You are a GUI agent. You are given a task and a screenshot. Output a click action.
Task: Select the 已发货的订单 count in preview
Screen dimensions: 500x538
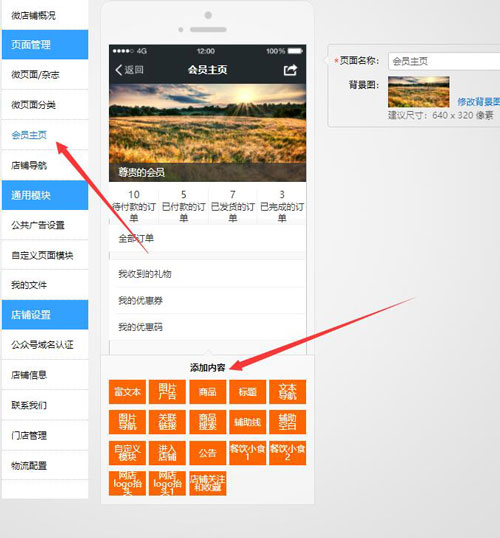click(x=233, y=206)
